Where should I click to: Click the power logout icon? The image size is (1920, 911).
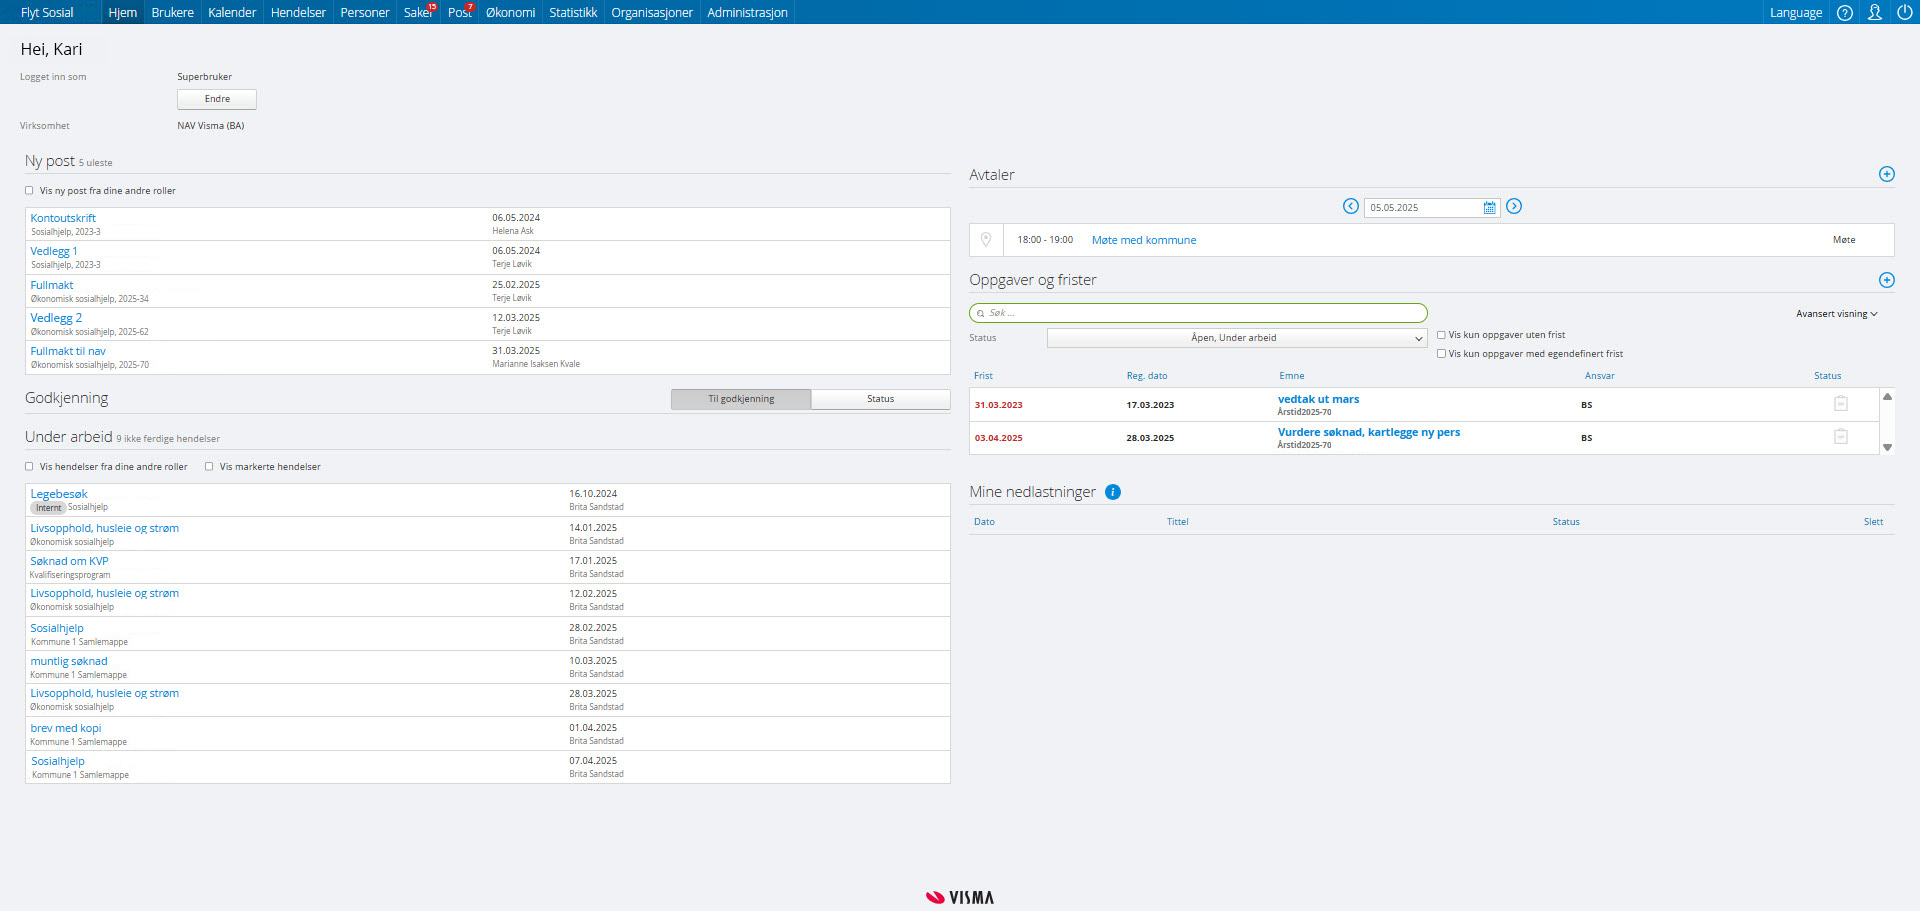click(x=1905, y=13)
